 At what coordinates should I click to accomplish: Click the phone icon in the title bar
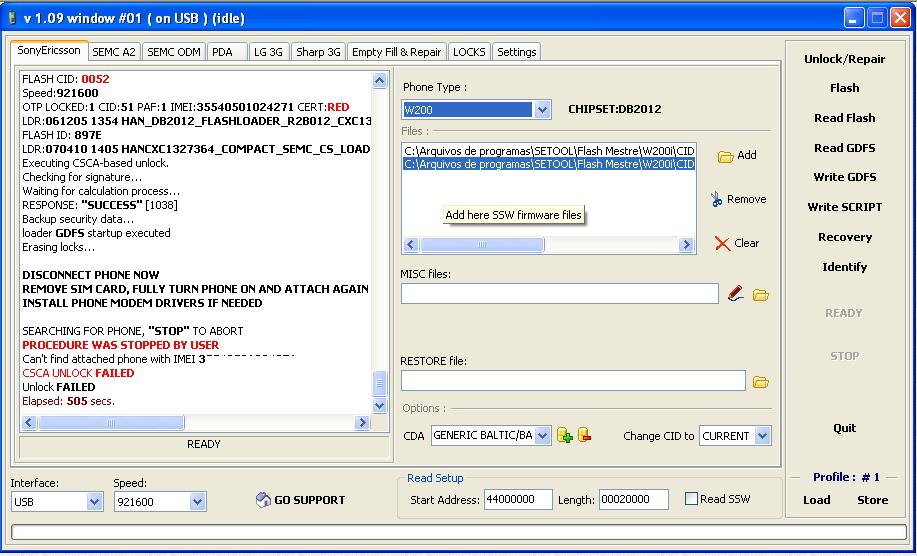coord(12,18)
